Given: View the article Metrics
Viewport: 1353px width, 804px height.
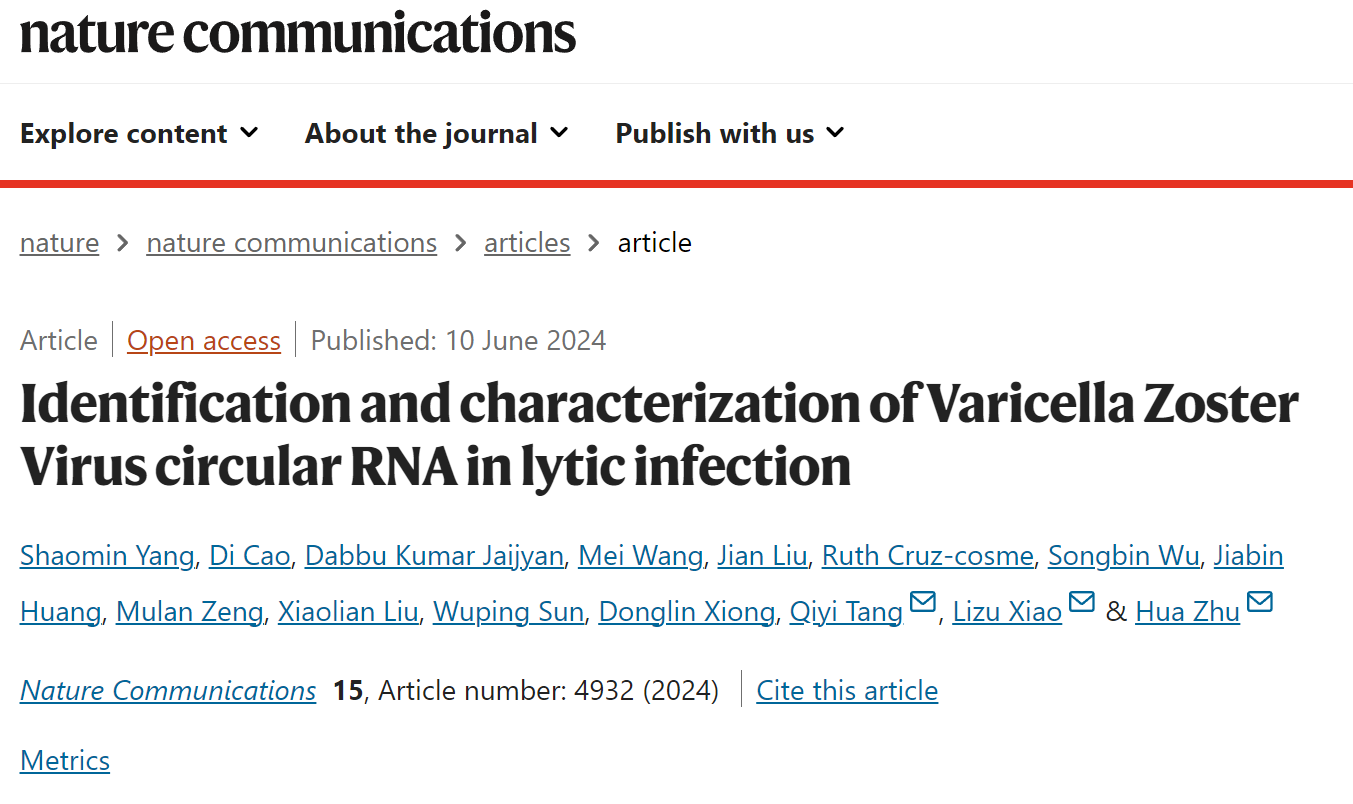Looking at the screenshot, I should click(x=65, y=761).
